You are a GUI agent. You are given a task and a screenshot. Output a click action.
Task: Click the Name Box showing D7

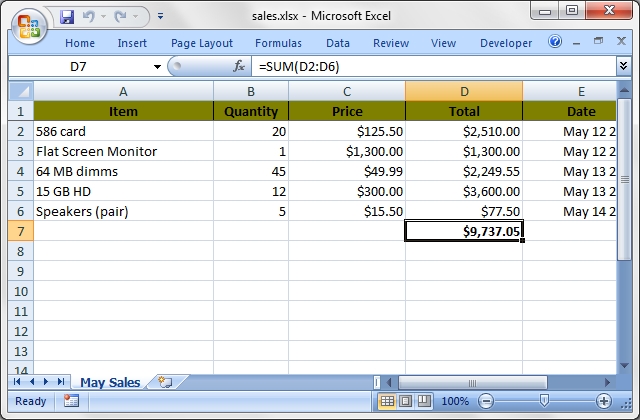tap(78, 66)
